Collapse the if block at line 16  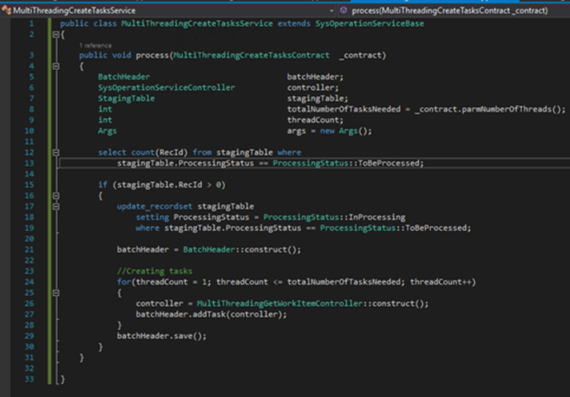tap(56, 196)
